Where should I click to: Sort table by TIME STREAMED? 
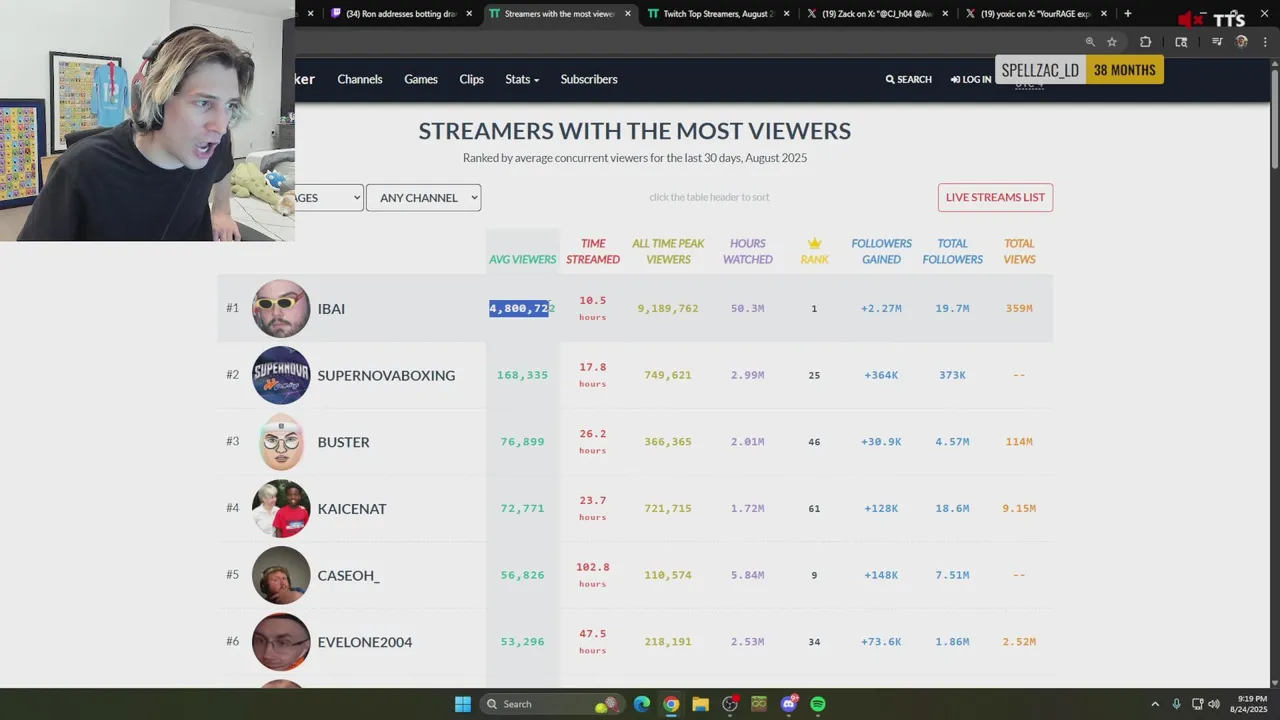(x=593, y=251)
